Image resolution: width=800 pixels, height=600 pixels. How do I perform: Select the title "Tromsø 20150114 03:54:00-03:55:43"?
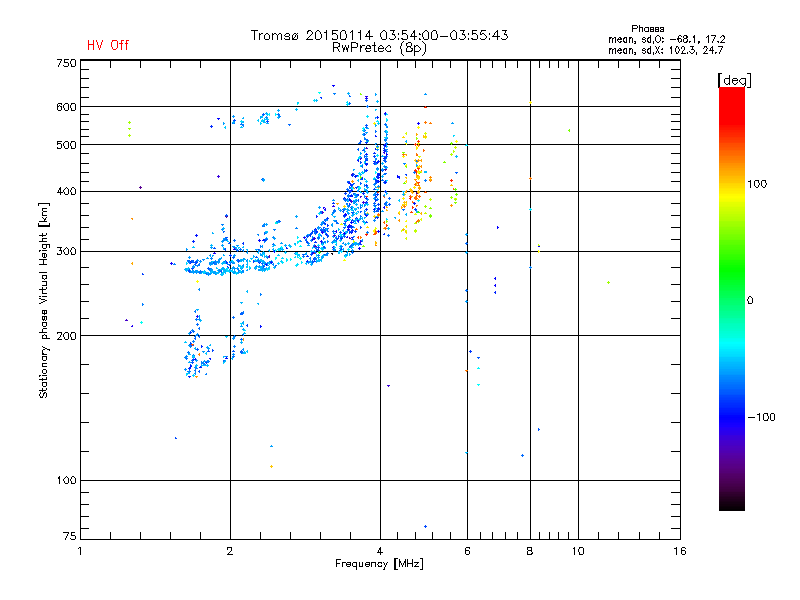[x=379, y=35]
